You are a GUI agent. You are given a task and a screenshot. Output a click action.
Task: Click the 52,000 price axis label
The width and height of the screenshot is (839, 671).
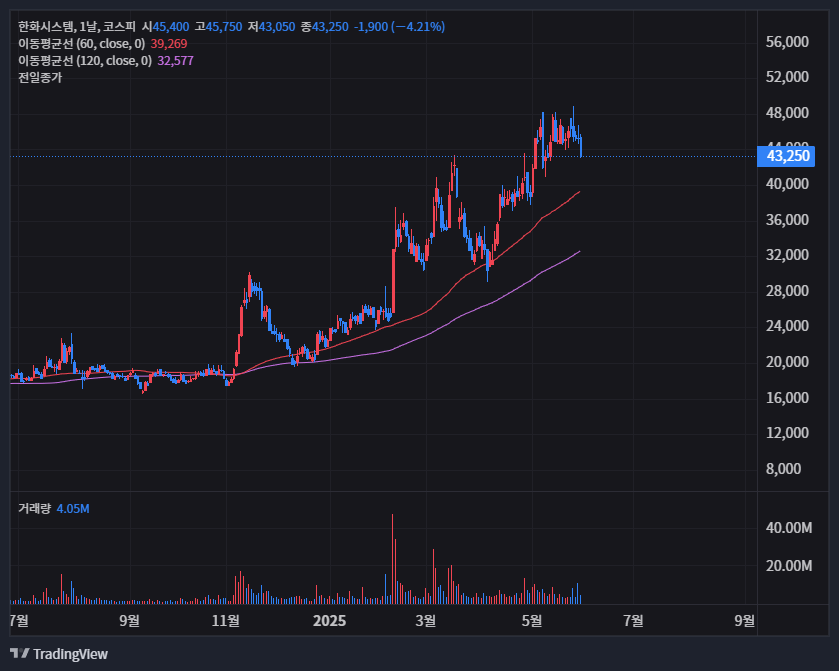(x=787, y=77)
